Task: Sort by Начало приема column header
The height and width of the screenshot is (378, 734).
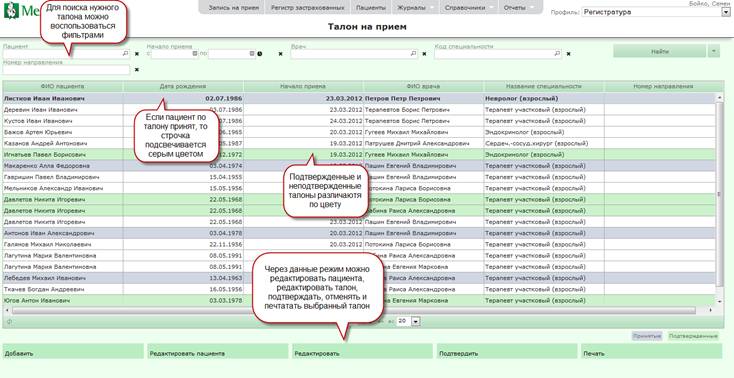Action: coord(303,87)
